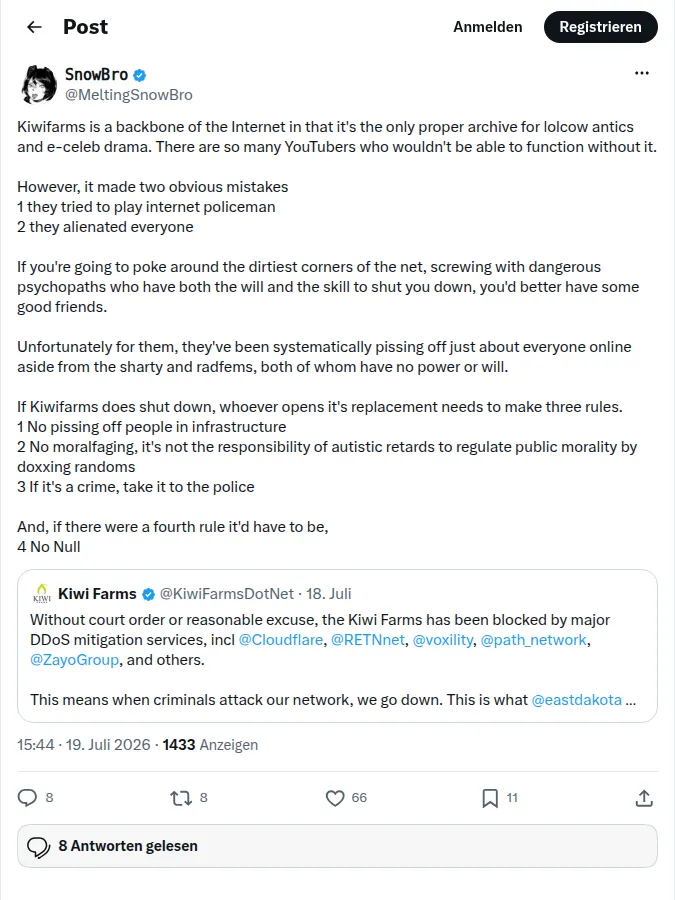The height and width of the screenshot is (900, 675).
Task: Follow the @Cloudflare mention link
Action: [x=281, y=639]
